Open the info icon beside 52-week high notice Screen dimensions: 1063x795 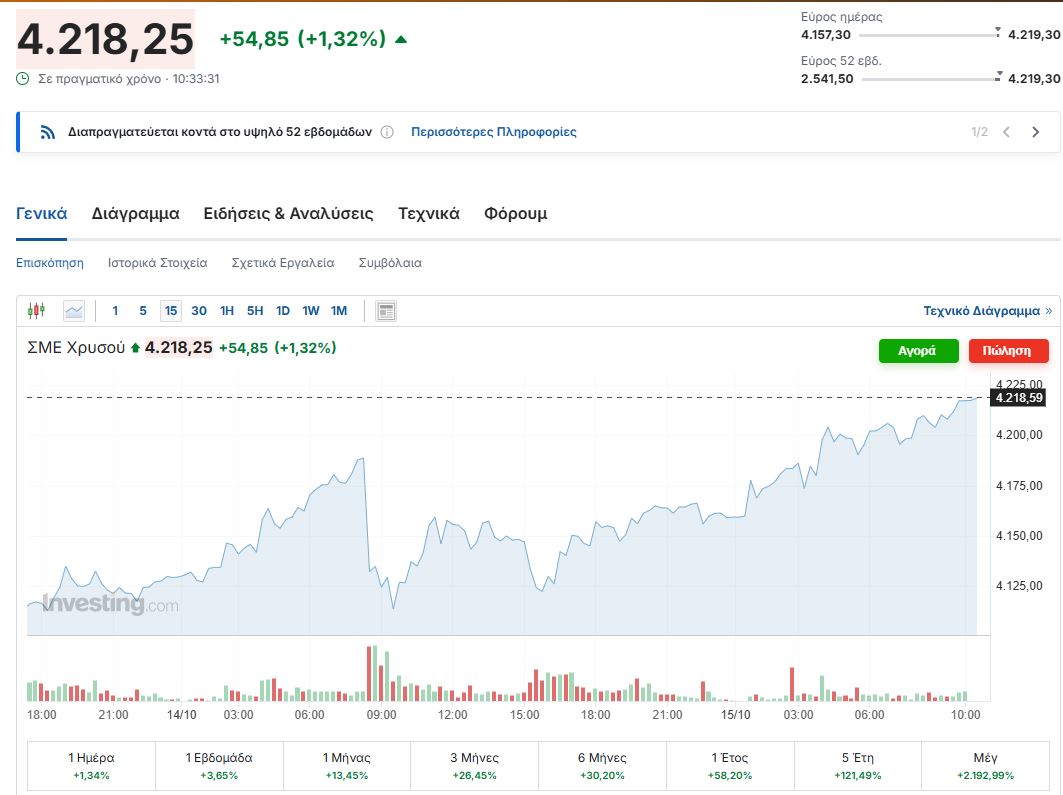387,132
